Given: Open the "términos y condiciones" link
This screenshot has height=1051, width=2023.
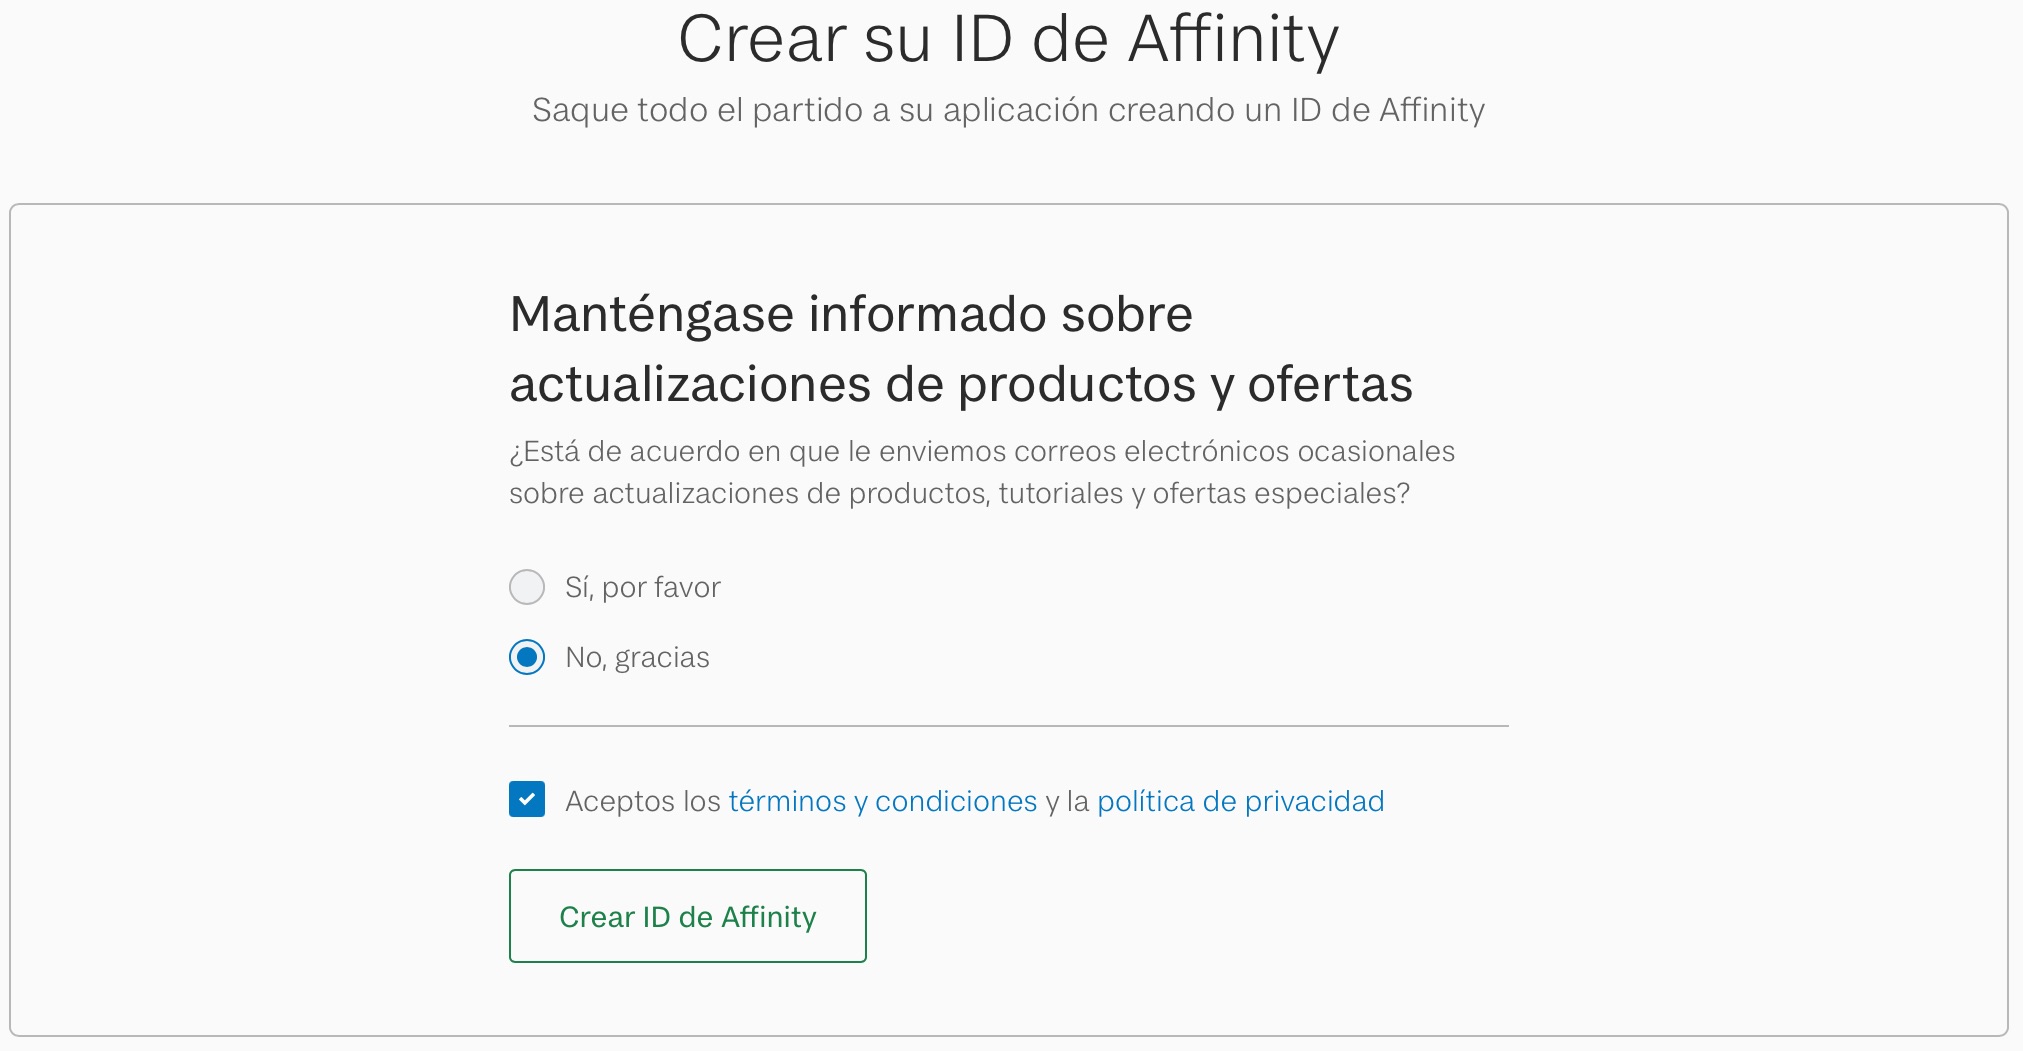Looking at the screenshot, I should coord(882,801).
